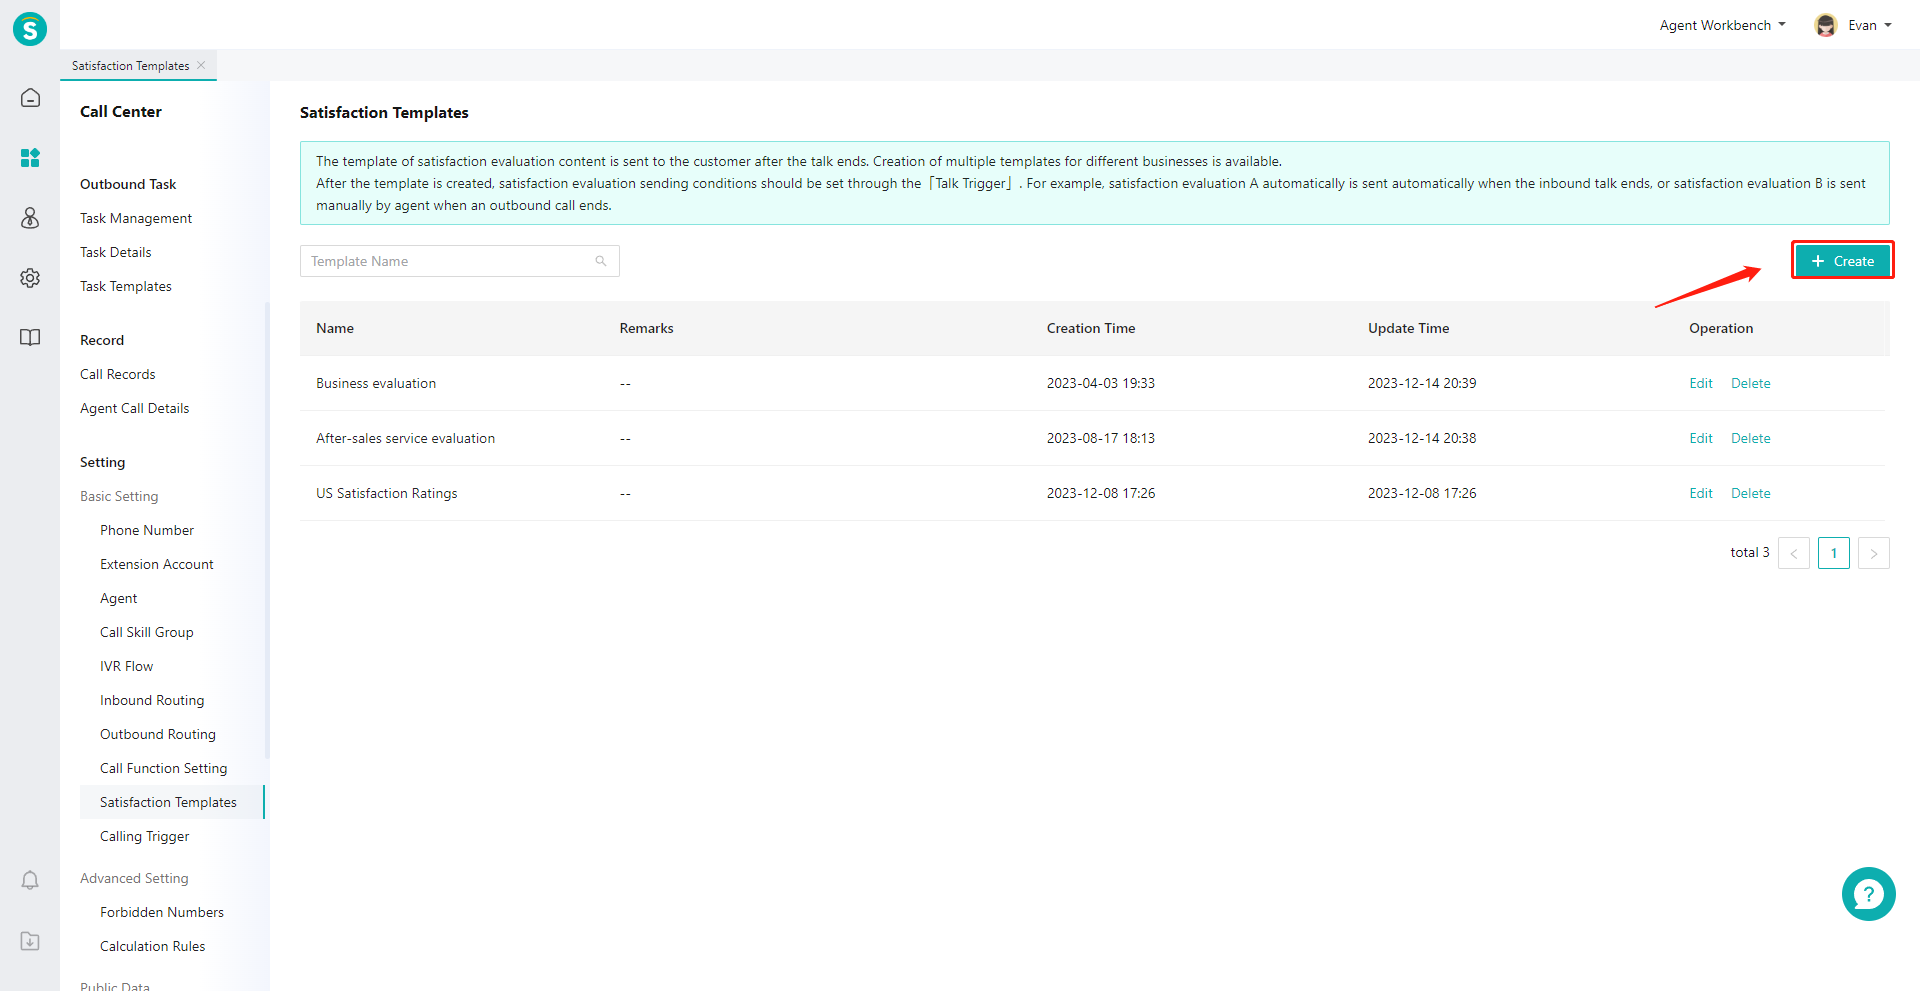Click the Advanced Setting group label
The width and height of the screenshot is (1920, 991).
pyautogui.click(x=134, y=878)
